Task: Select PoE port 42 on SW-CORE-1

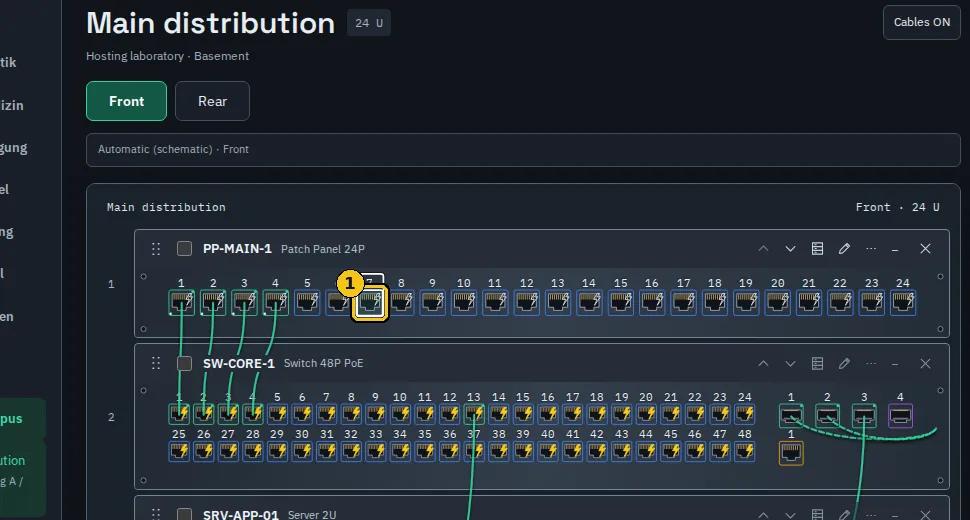Action: (597, 451)
